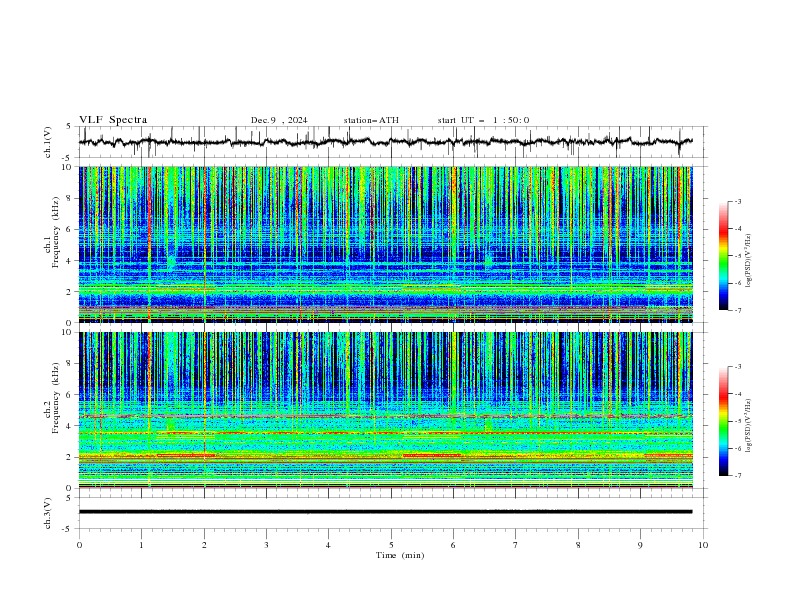
Task: Click the ch.1 voltage waveform trace
Action: (385, 142)
